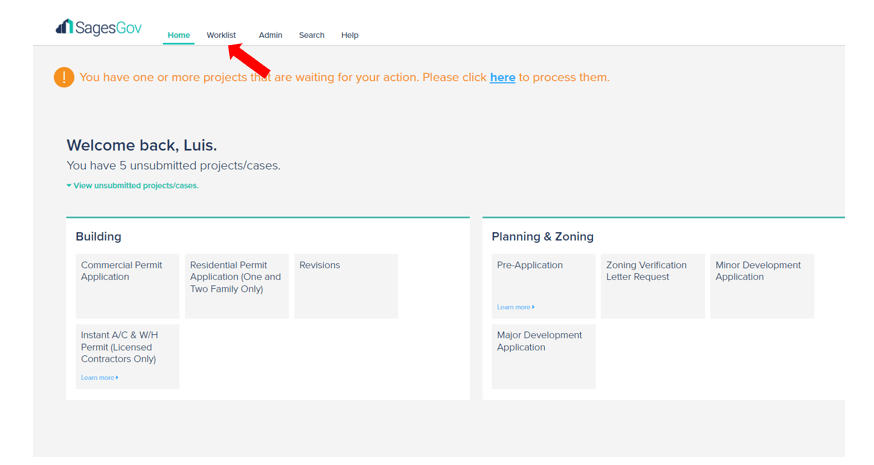Click the 'here' link in the alert
Viewport: 874px width, 465px height.
tap(502, 77)
